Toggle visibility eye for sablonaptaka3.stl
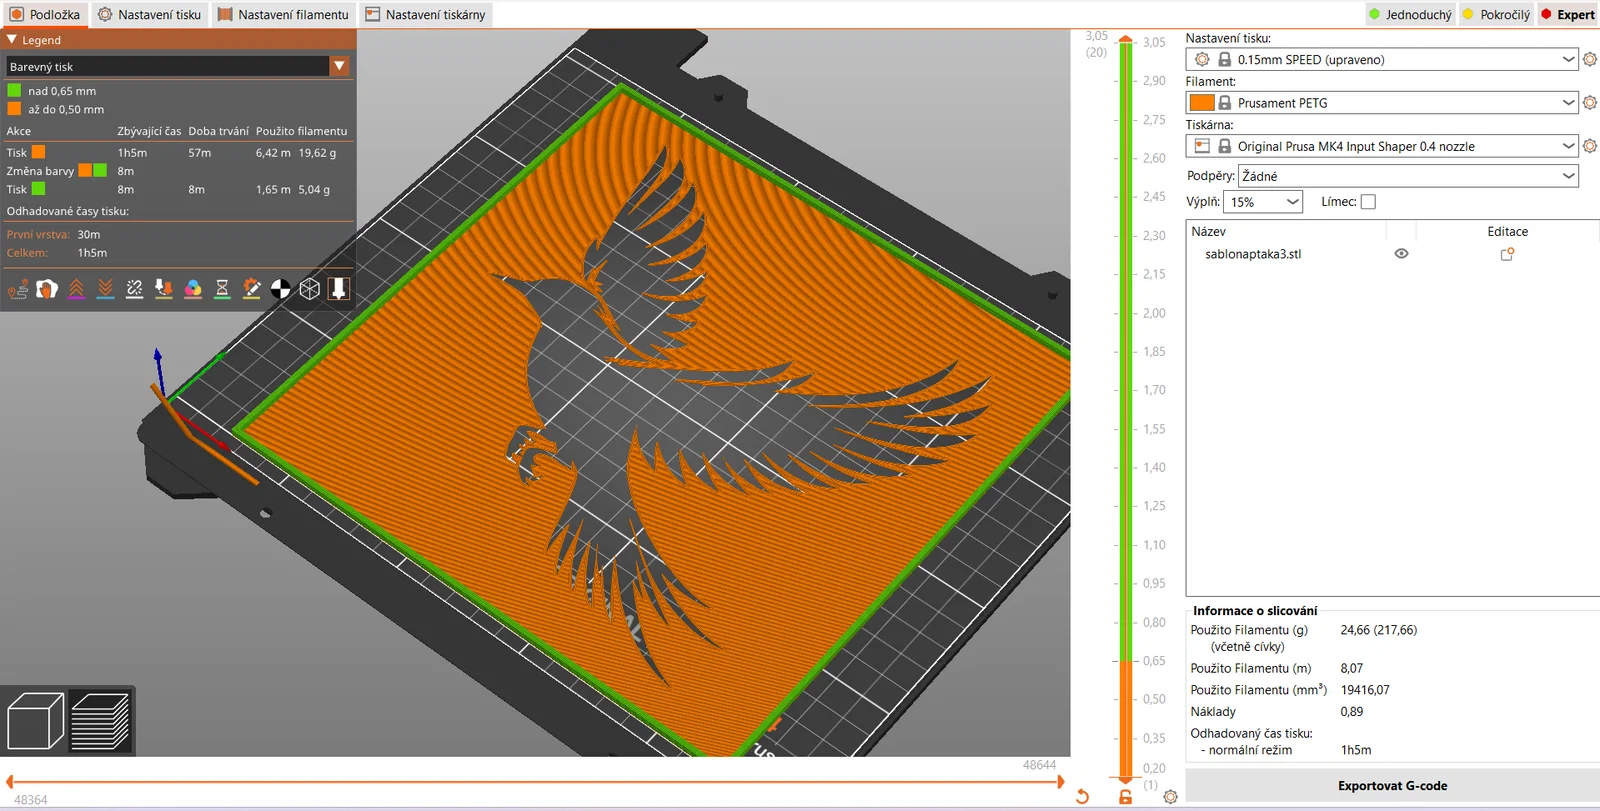Viewport: 1600px width, 811px height. (1401, 254)
